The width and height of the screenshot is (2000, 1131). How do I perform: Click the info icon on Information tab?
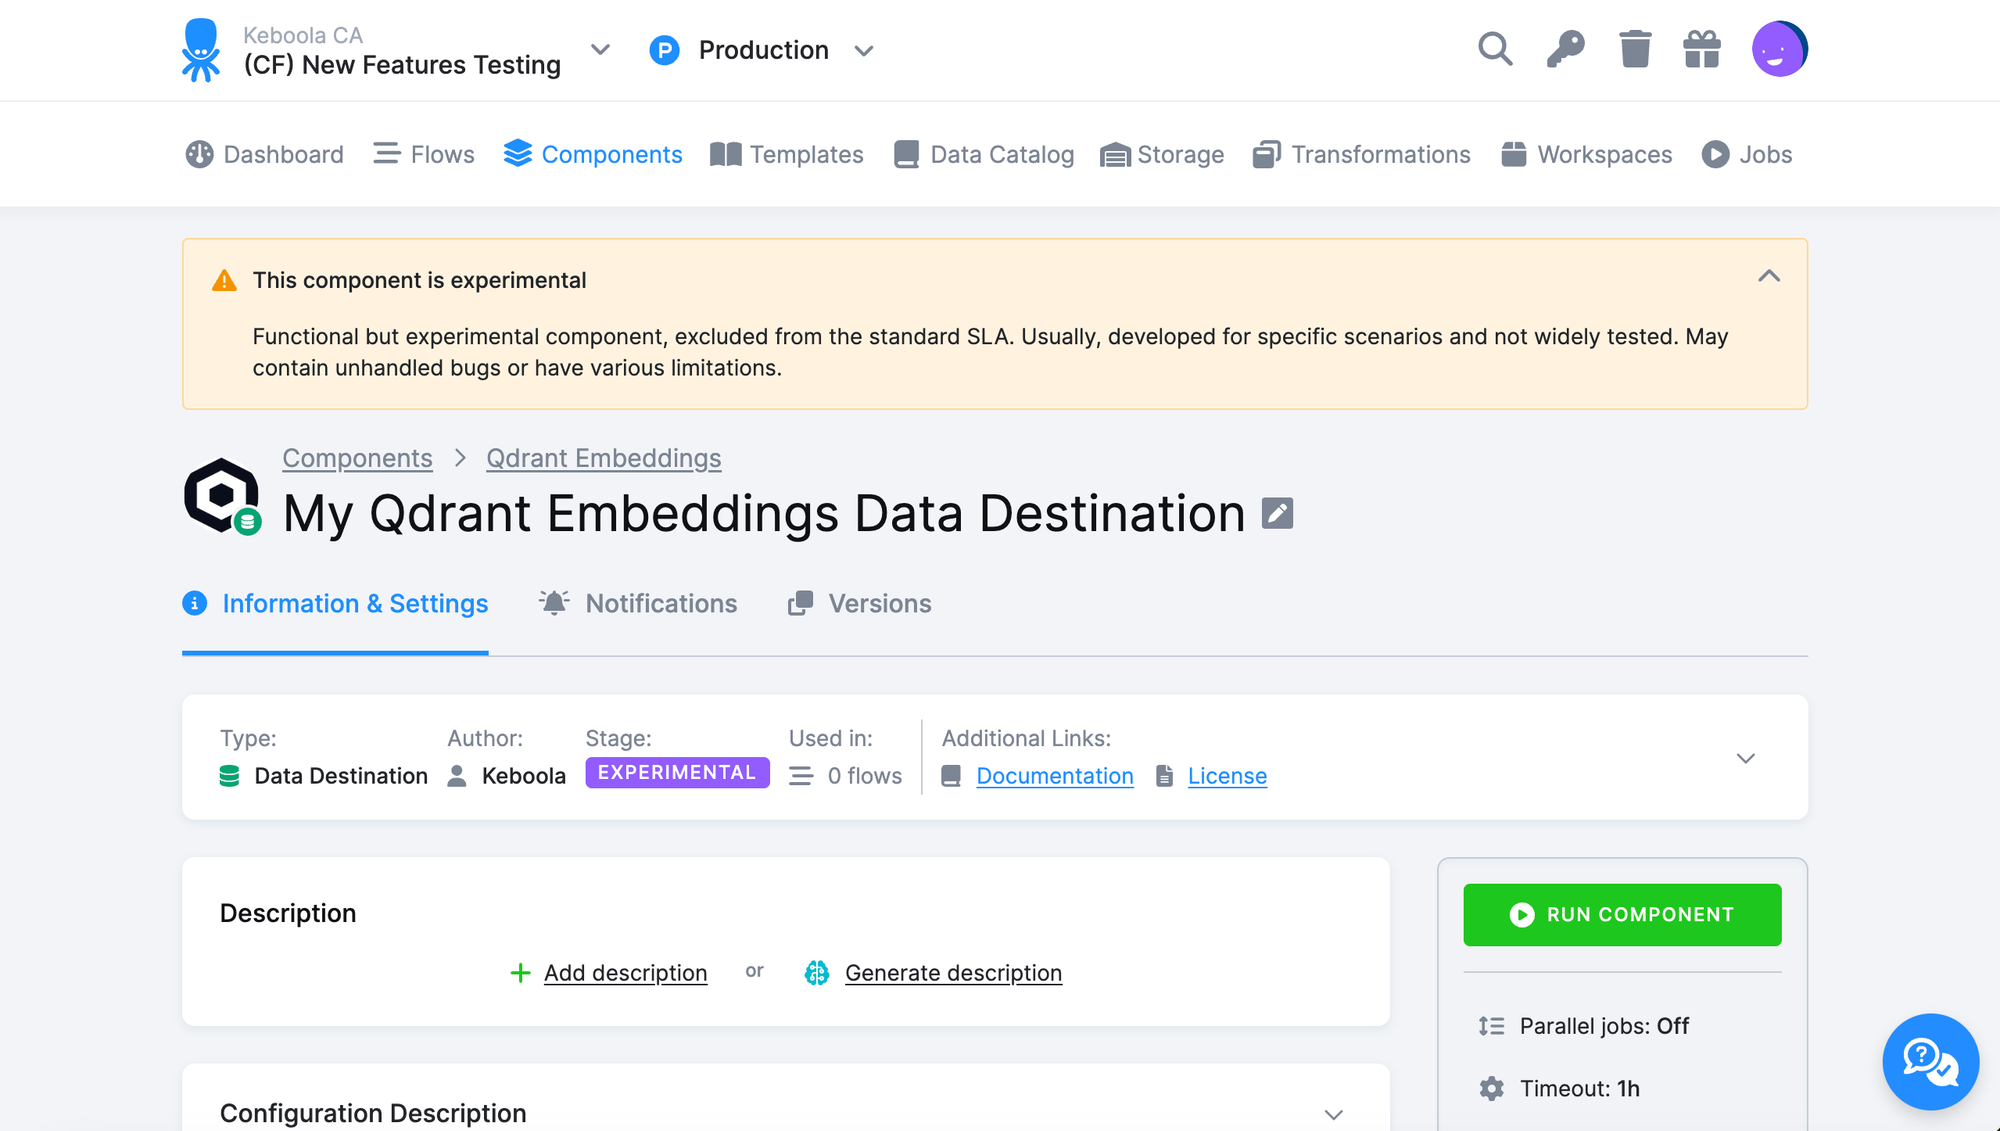tap(194, 603)
